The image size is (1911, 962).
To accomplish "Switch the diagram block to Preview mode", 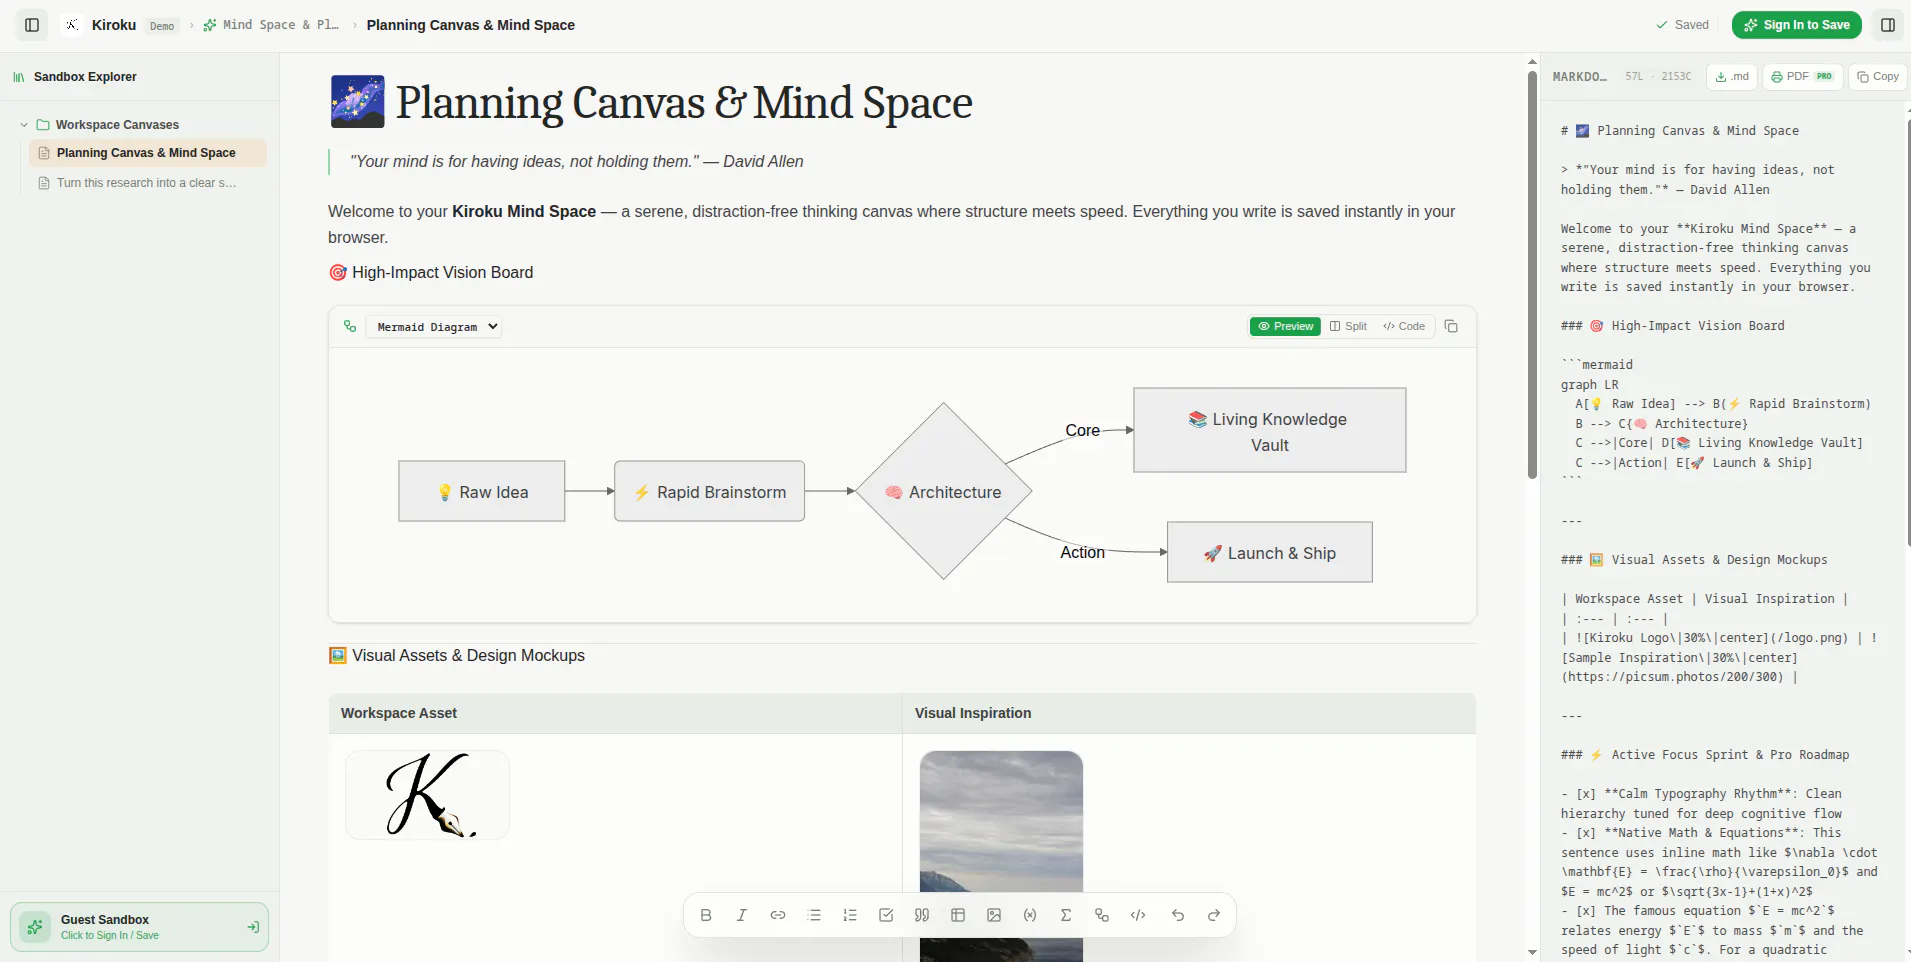I will 1285,326.
